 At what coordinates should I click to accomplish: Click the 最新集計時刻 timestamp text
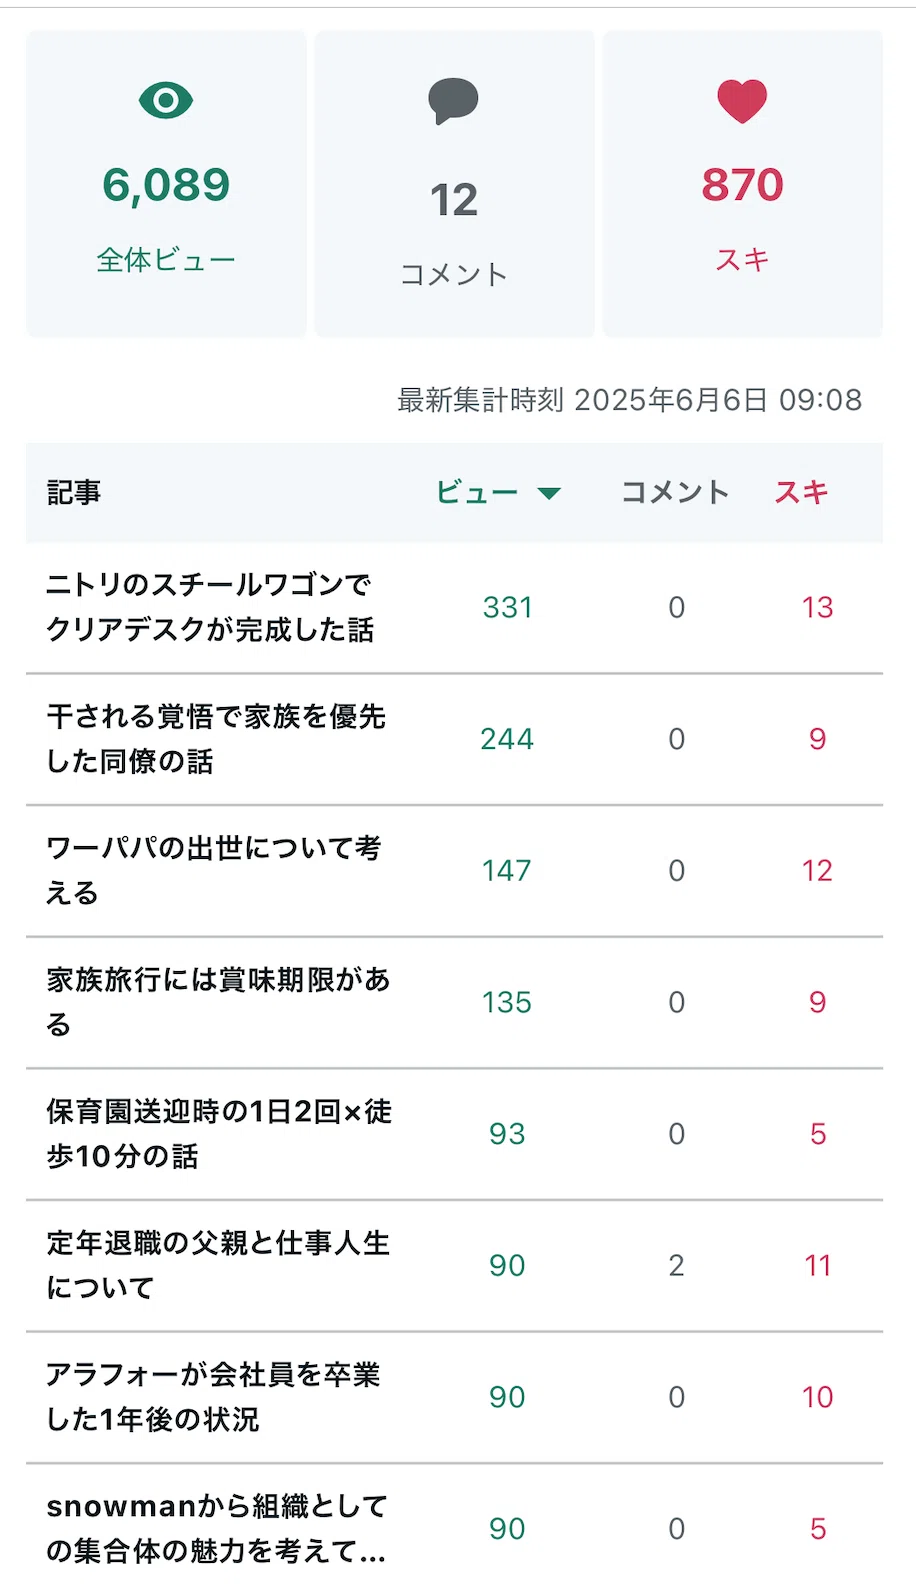click(629, 400)
